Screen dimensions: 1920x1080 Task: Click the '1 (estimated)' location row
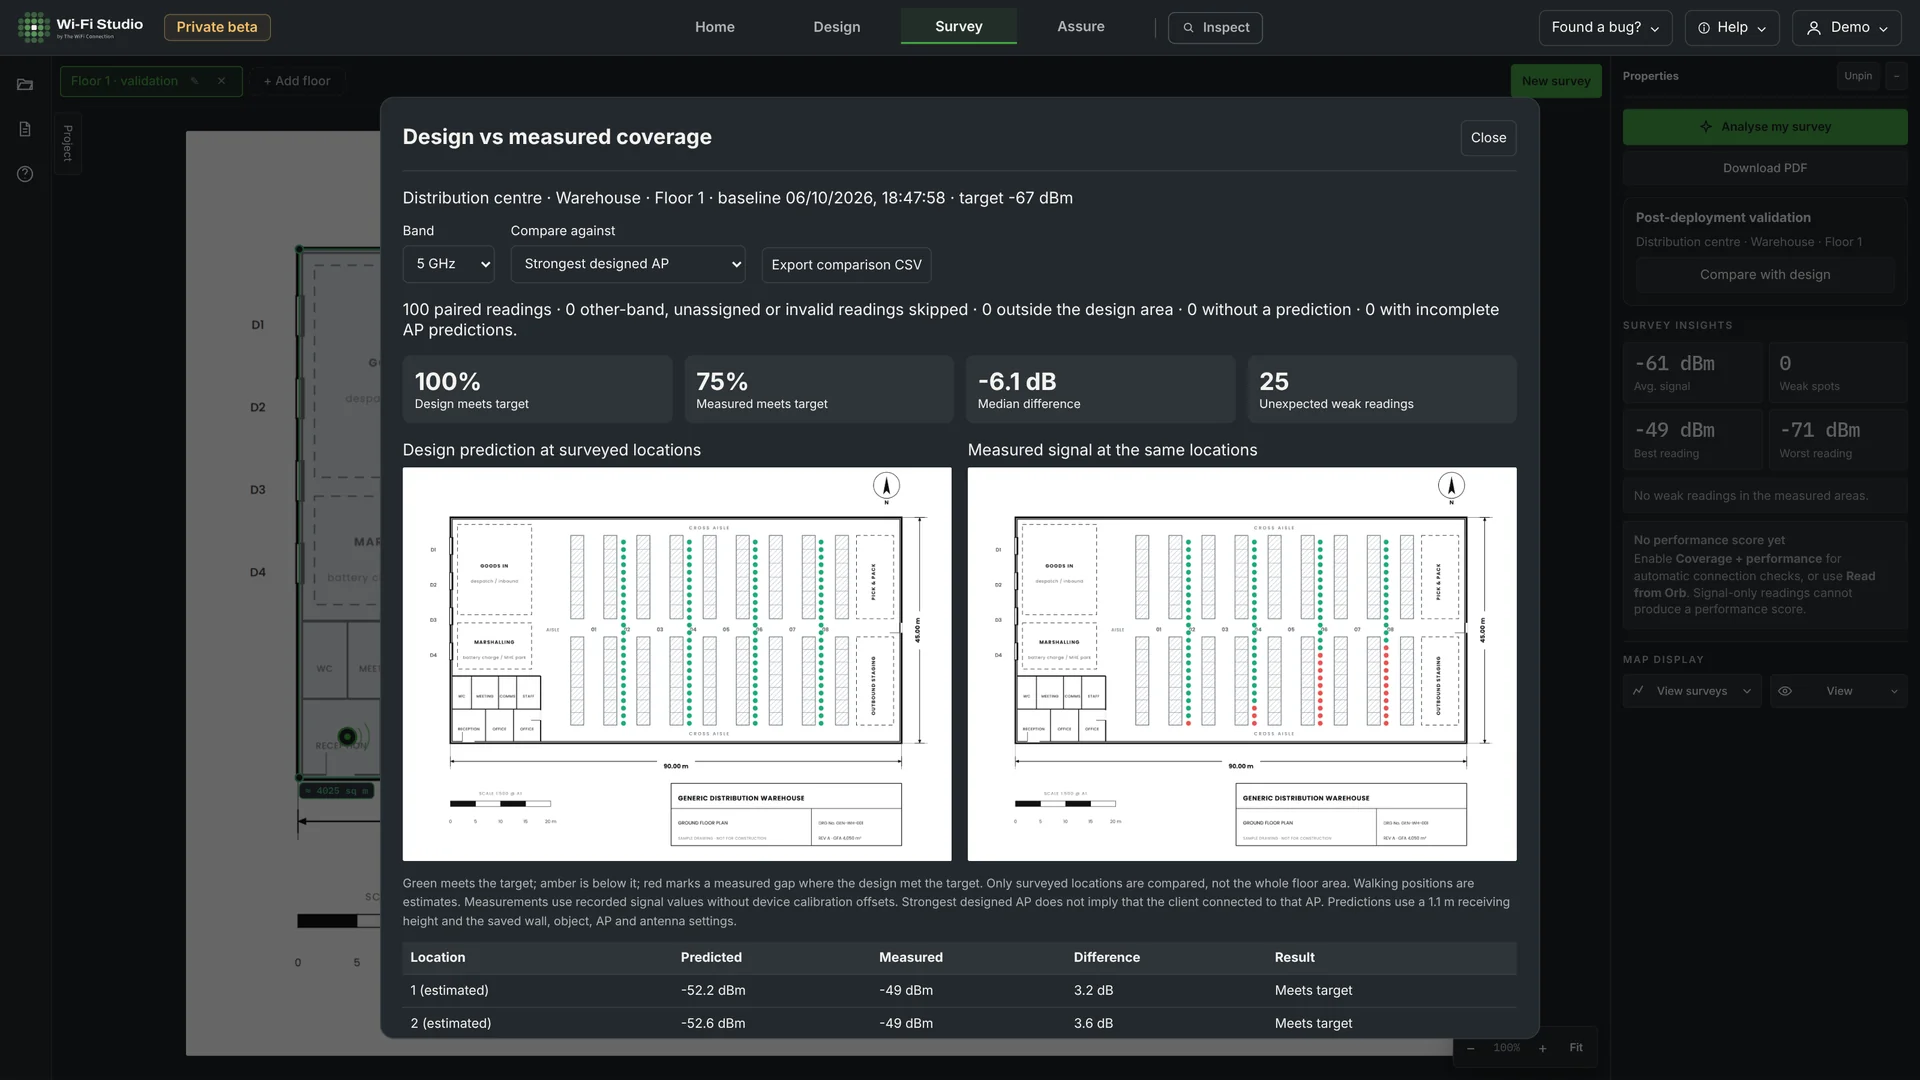pos(960,991)
